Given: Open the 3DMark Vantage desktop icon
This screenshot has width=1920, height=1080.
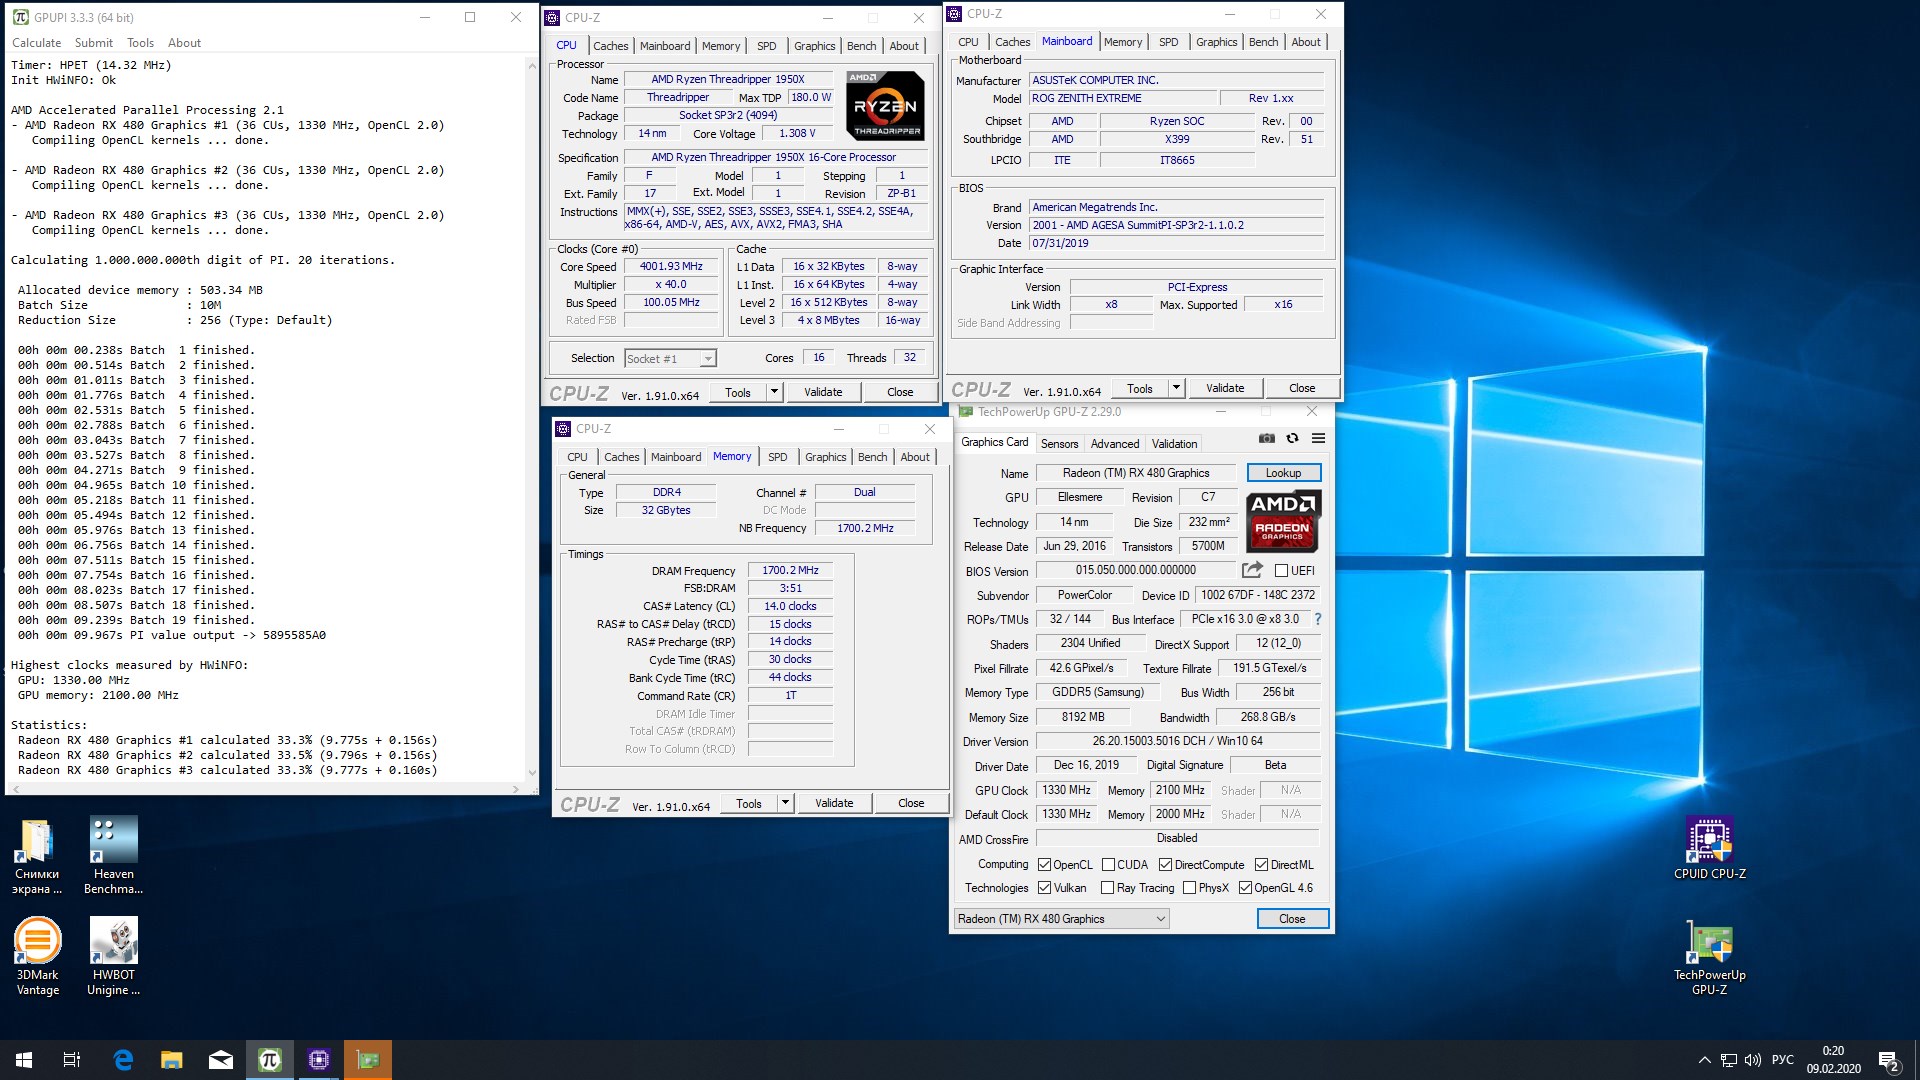Looking at the screenshot, I should 37,957.
